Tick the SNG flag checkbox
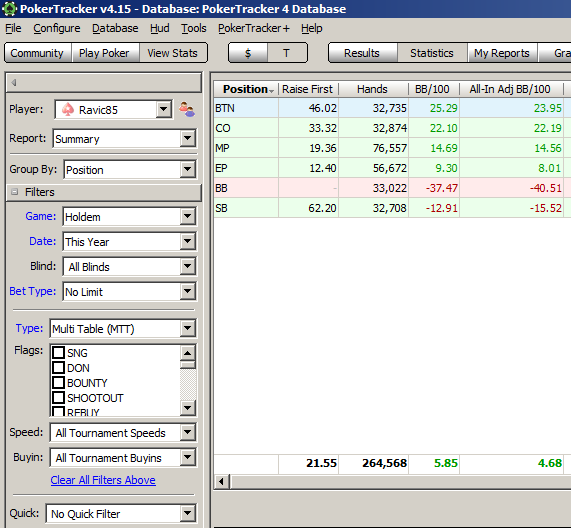 [59, 353]
